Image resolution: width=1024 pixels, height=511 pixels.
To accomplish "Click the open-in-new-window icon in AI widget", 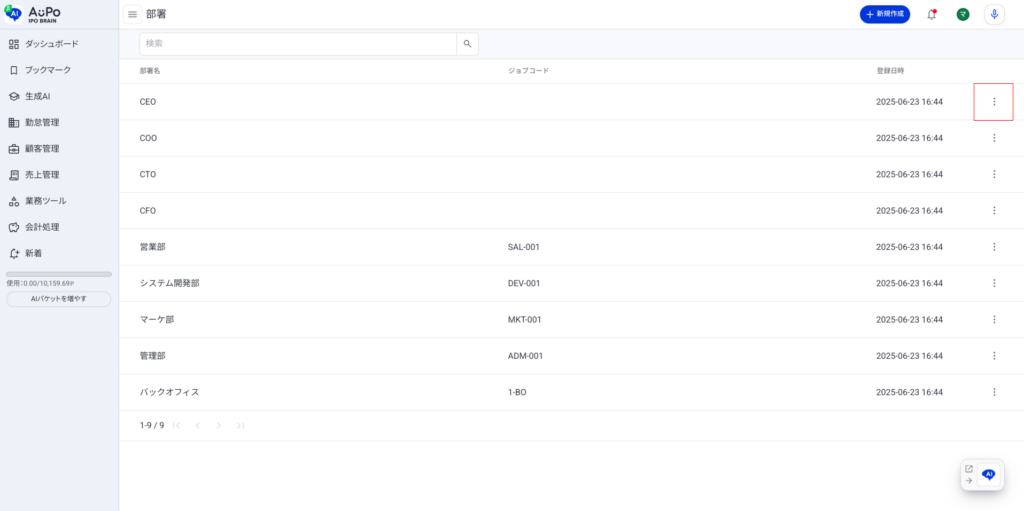I will click(x=968, y=468).
